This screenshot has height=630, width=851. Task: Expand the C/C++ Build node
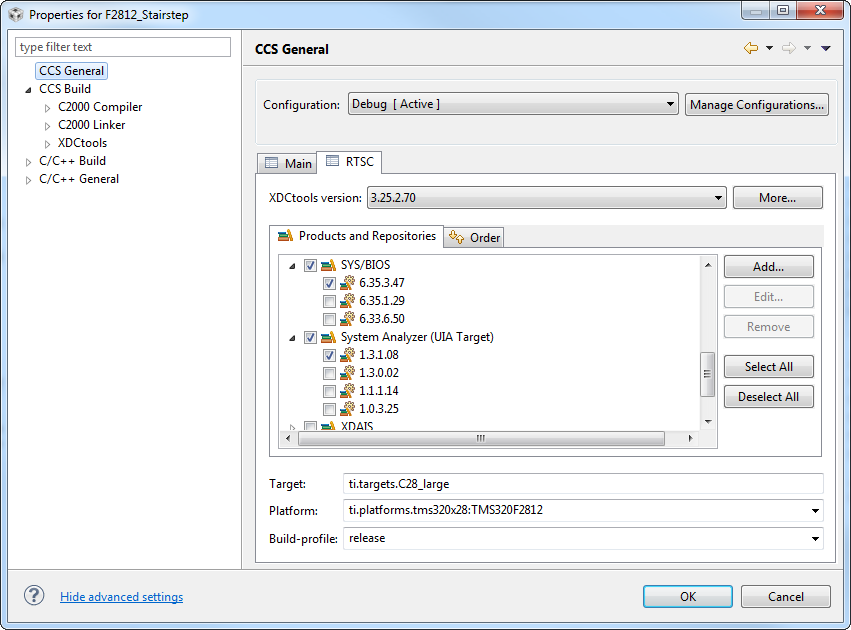[28, 162]
